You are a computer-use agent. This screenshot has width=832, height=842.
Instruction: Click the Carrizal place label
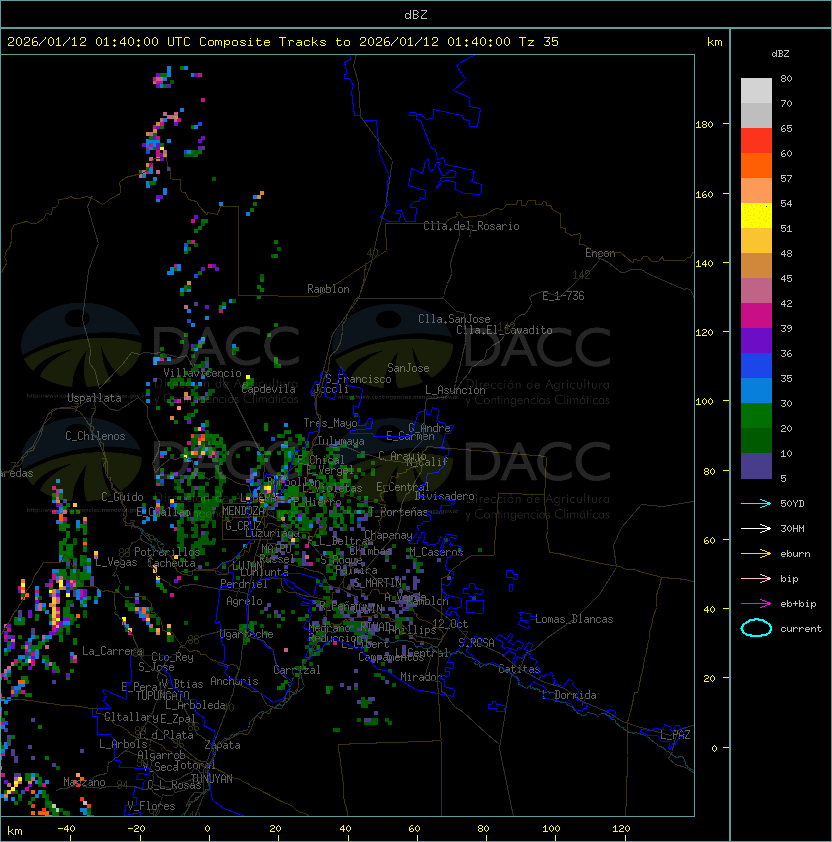pos(296,670)
